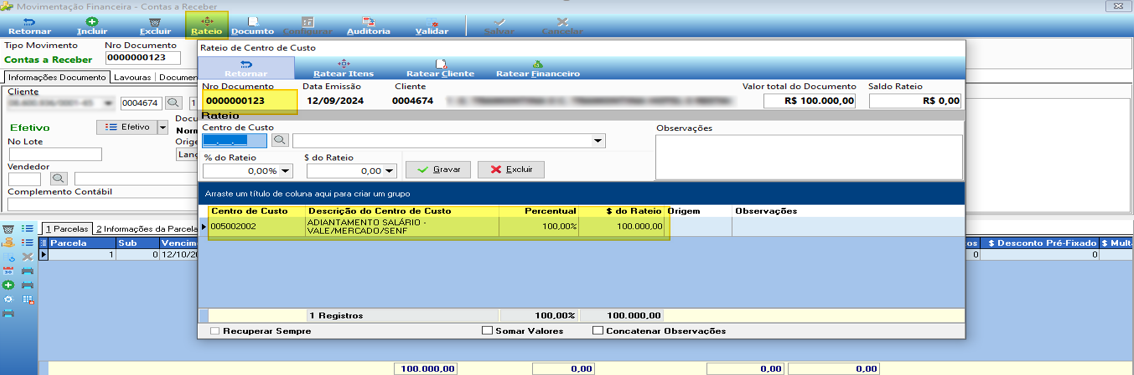Open the % do Rateio dropdown arrow
This screenshot has width=1134, height=375.
pos(285,171)
